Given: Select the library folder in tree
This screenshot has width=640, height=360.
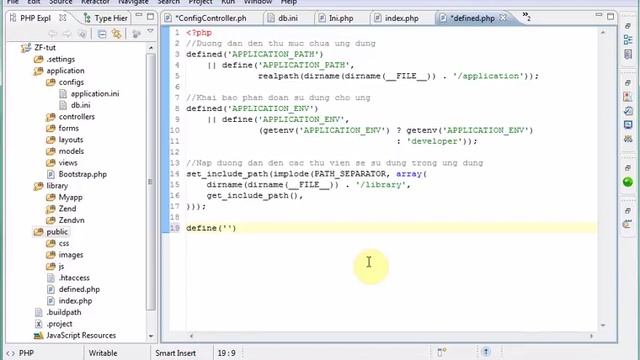Looking at the screenshot, I should [x=57, y=186].
